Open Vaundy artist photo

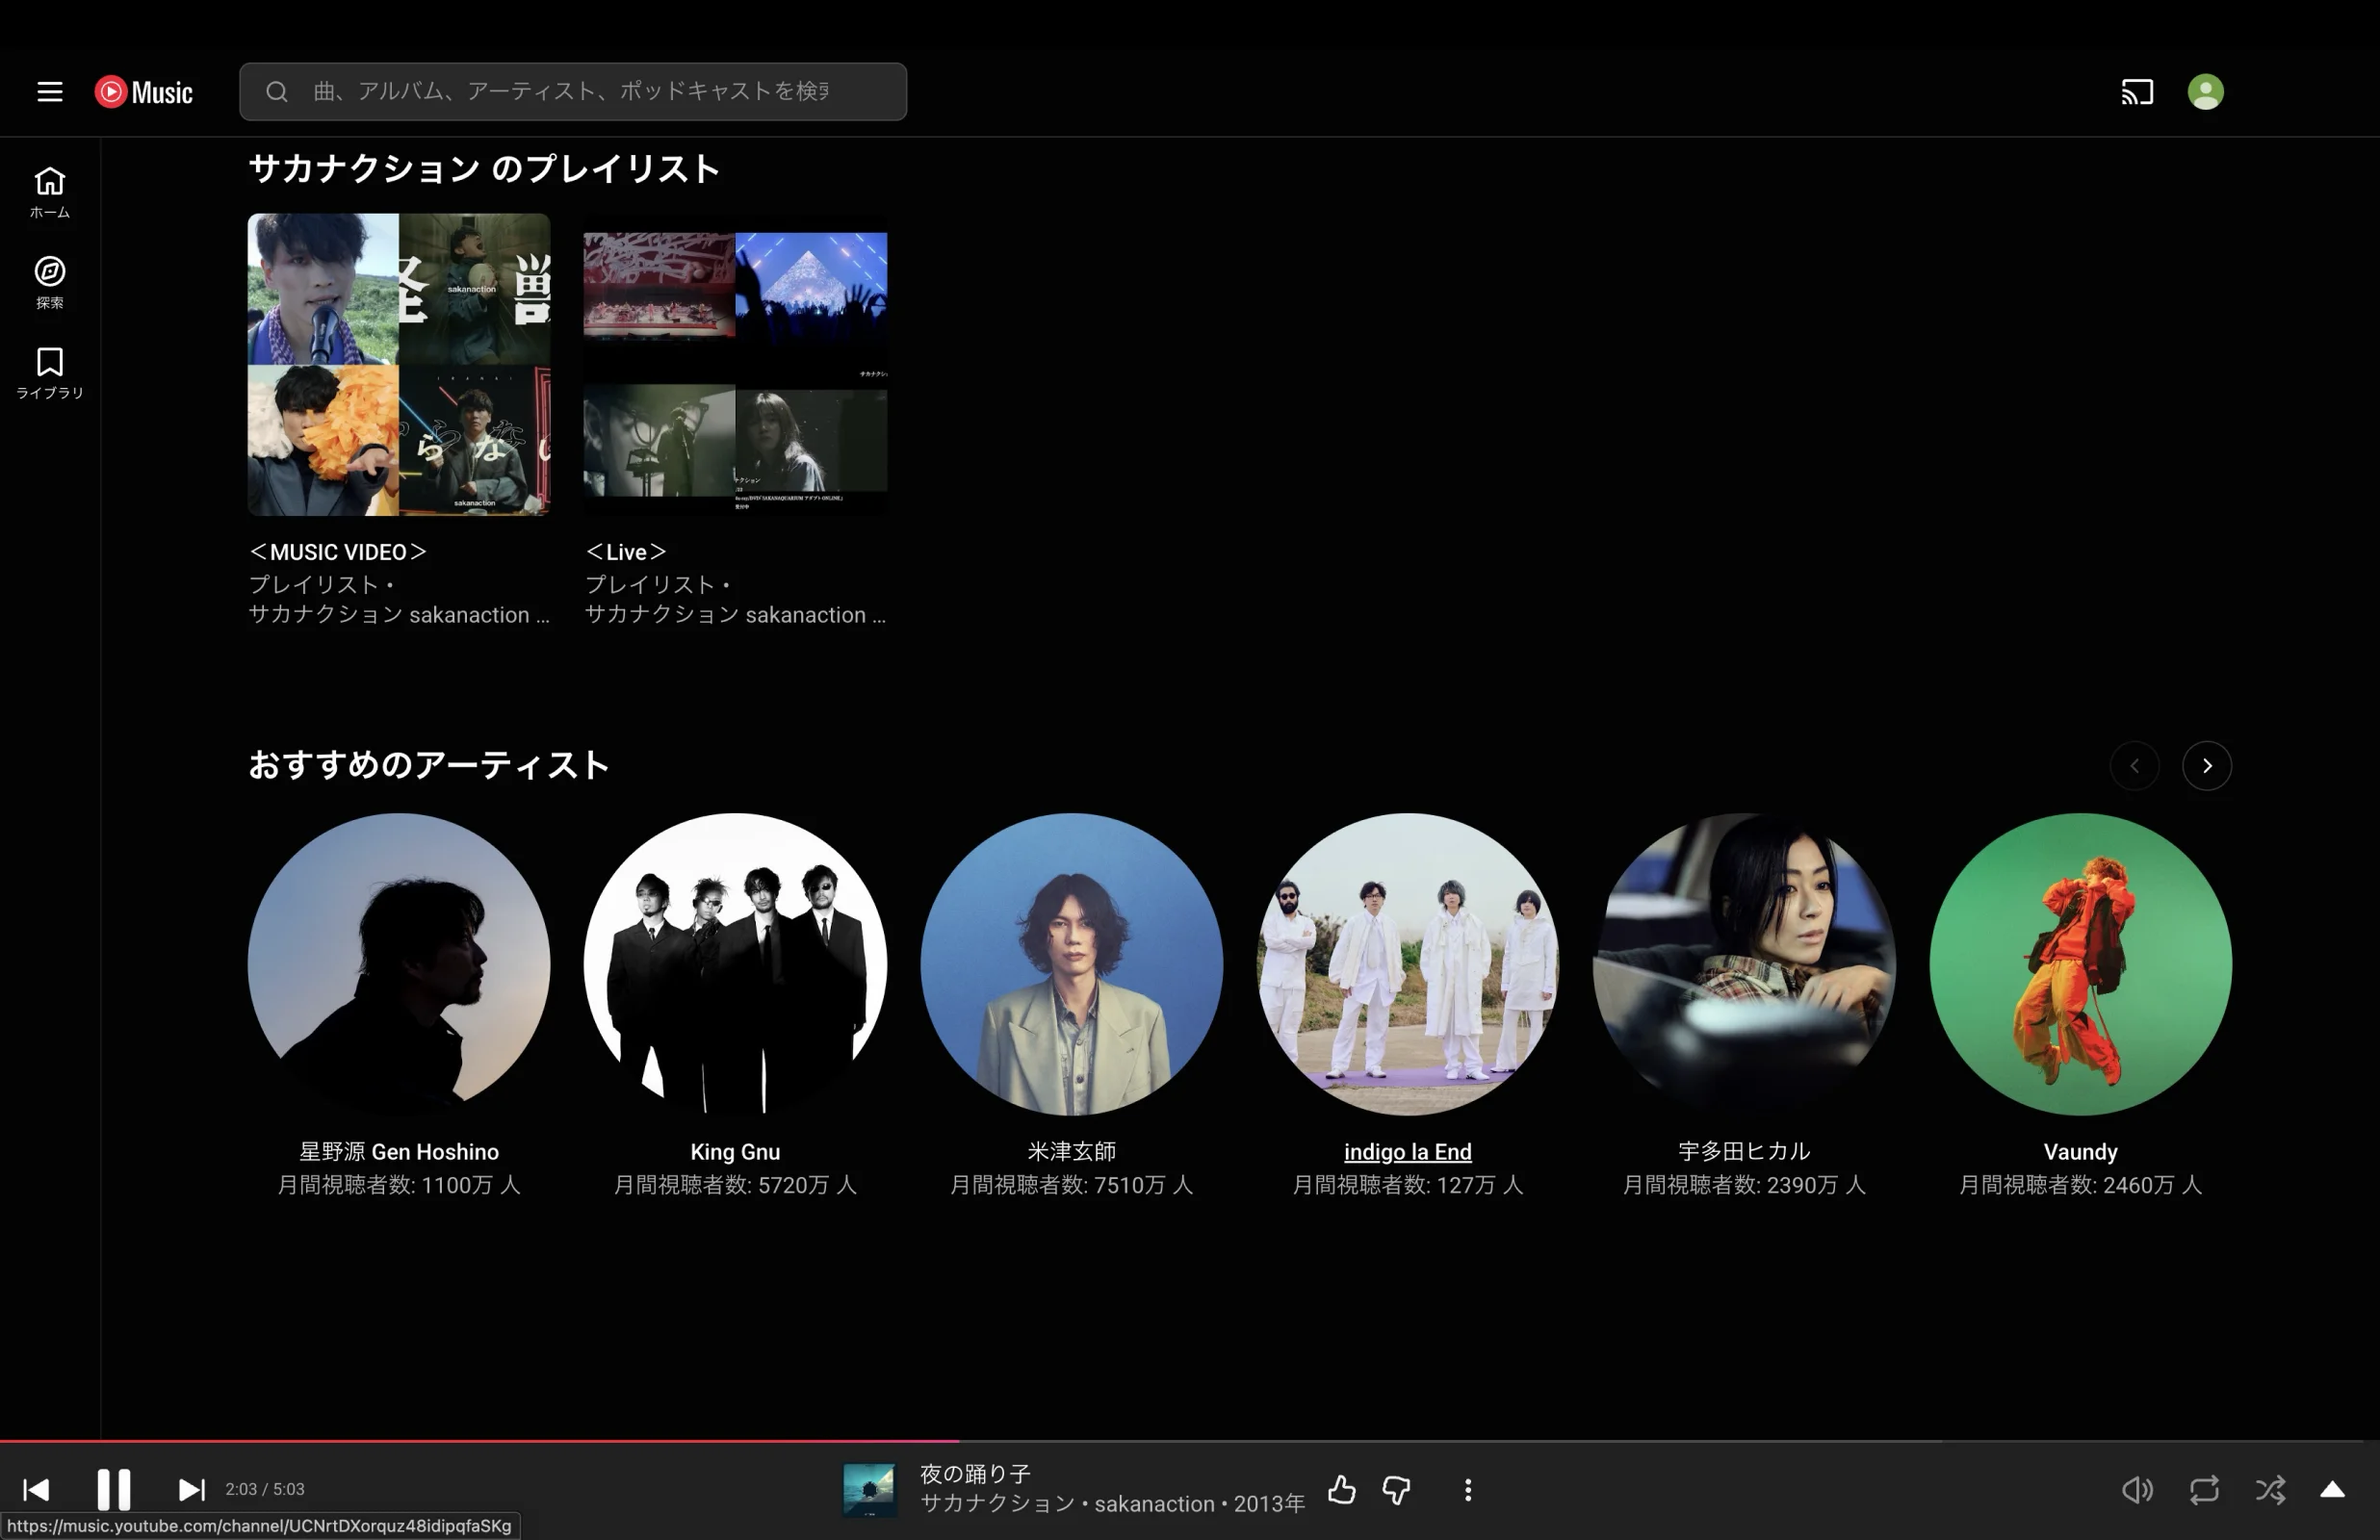click(2080, 964)
